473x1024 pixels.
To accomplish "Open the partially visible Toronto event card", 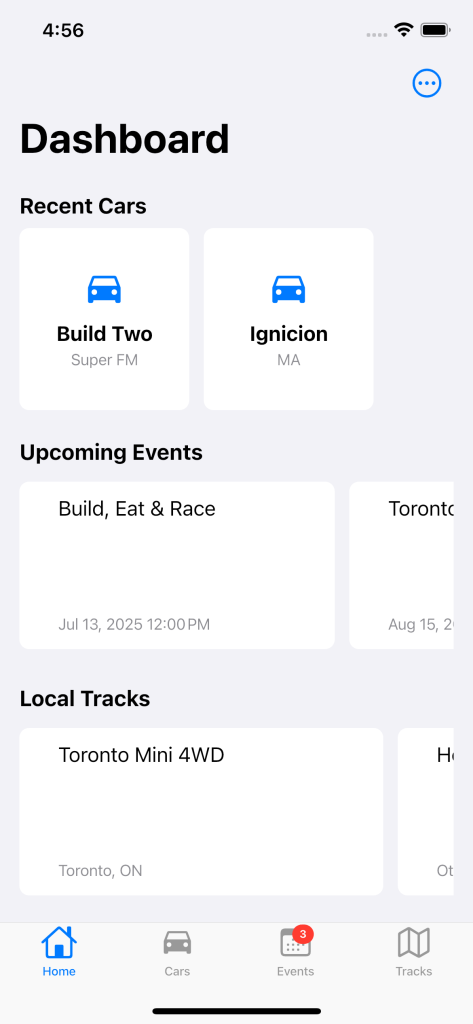I will [401, 566].
